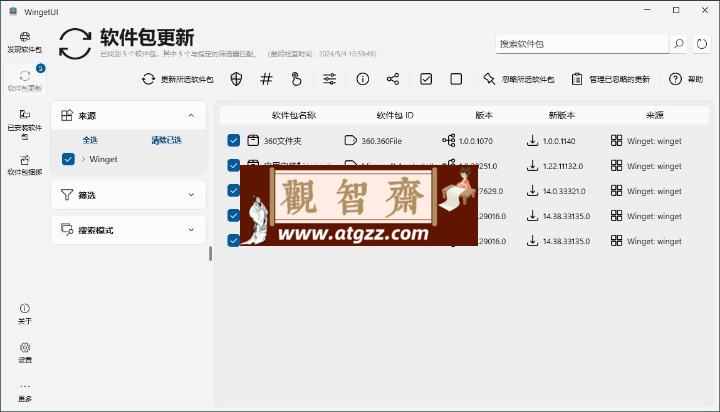Open 管理已忽略的更新
This screenshot has width=720, height=412.
click(x=611, y=79)
